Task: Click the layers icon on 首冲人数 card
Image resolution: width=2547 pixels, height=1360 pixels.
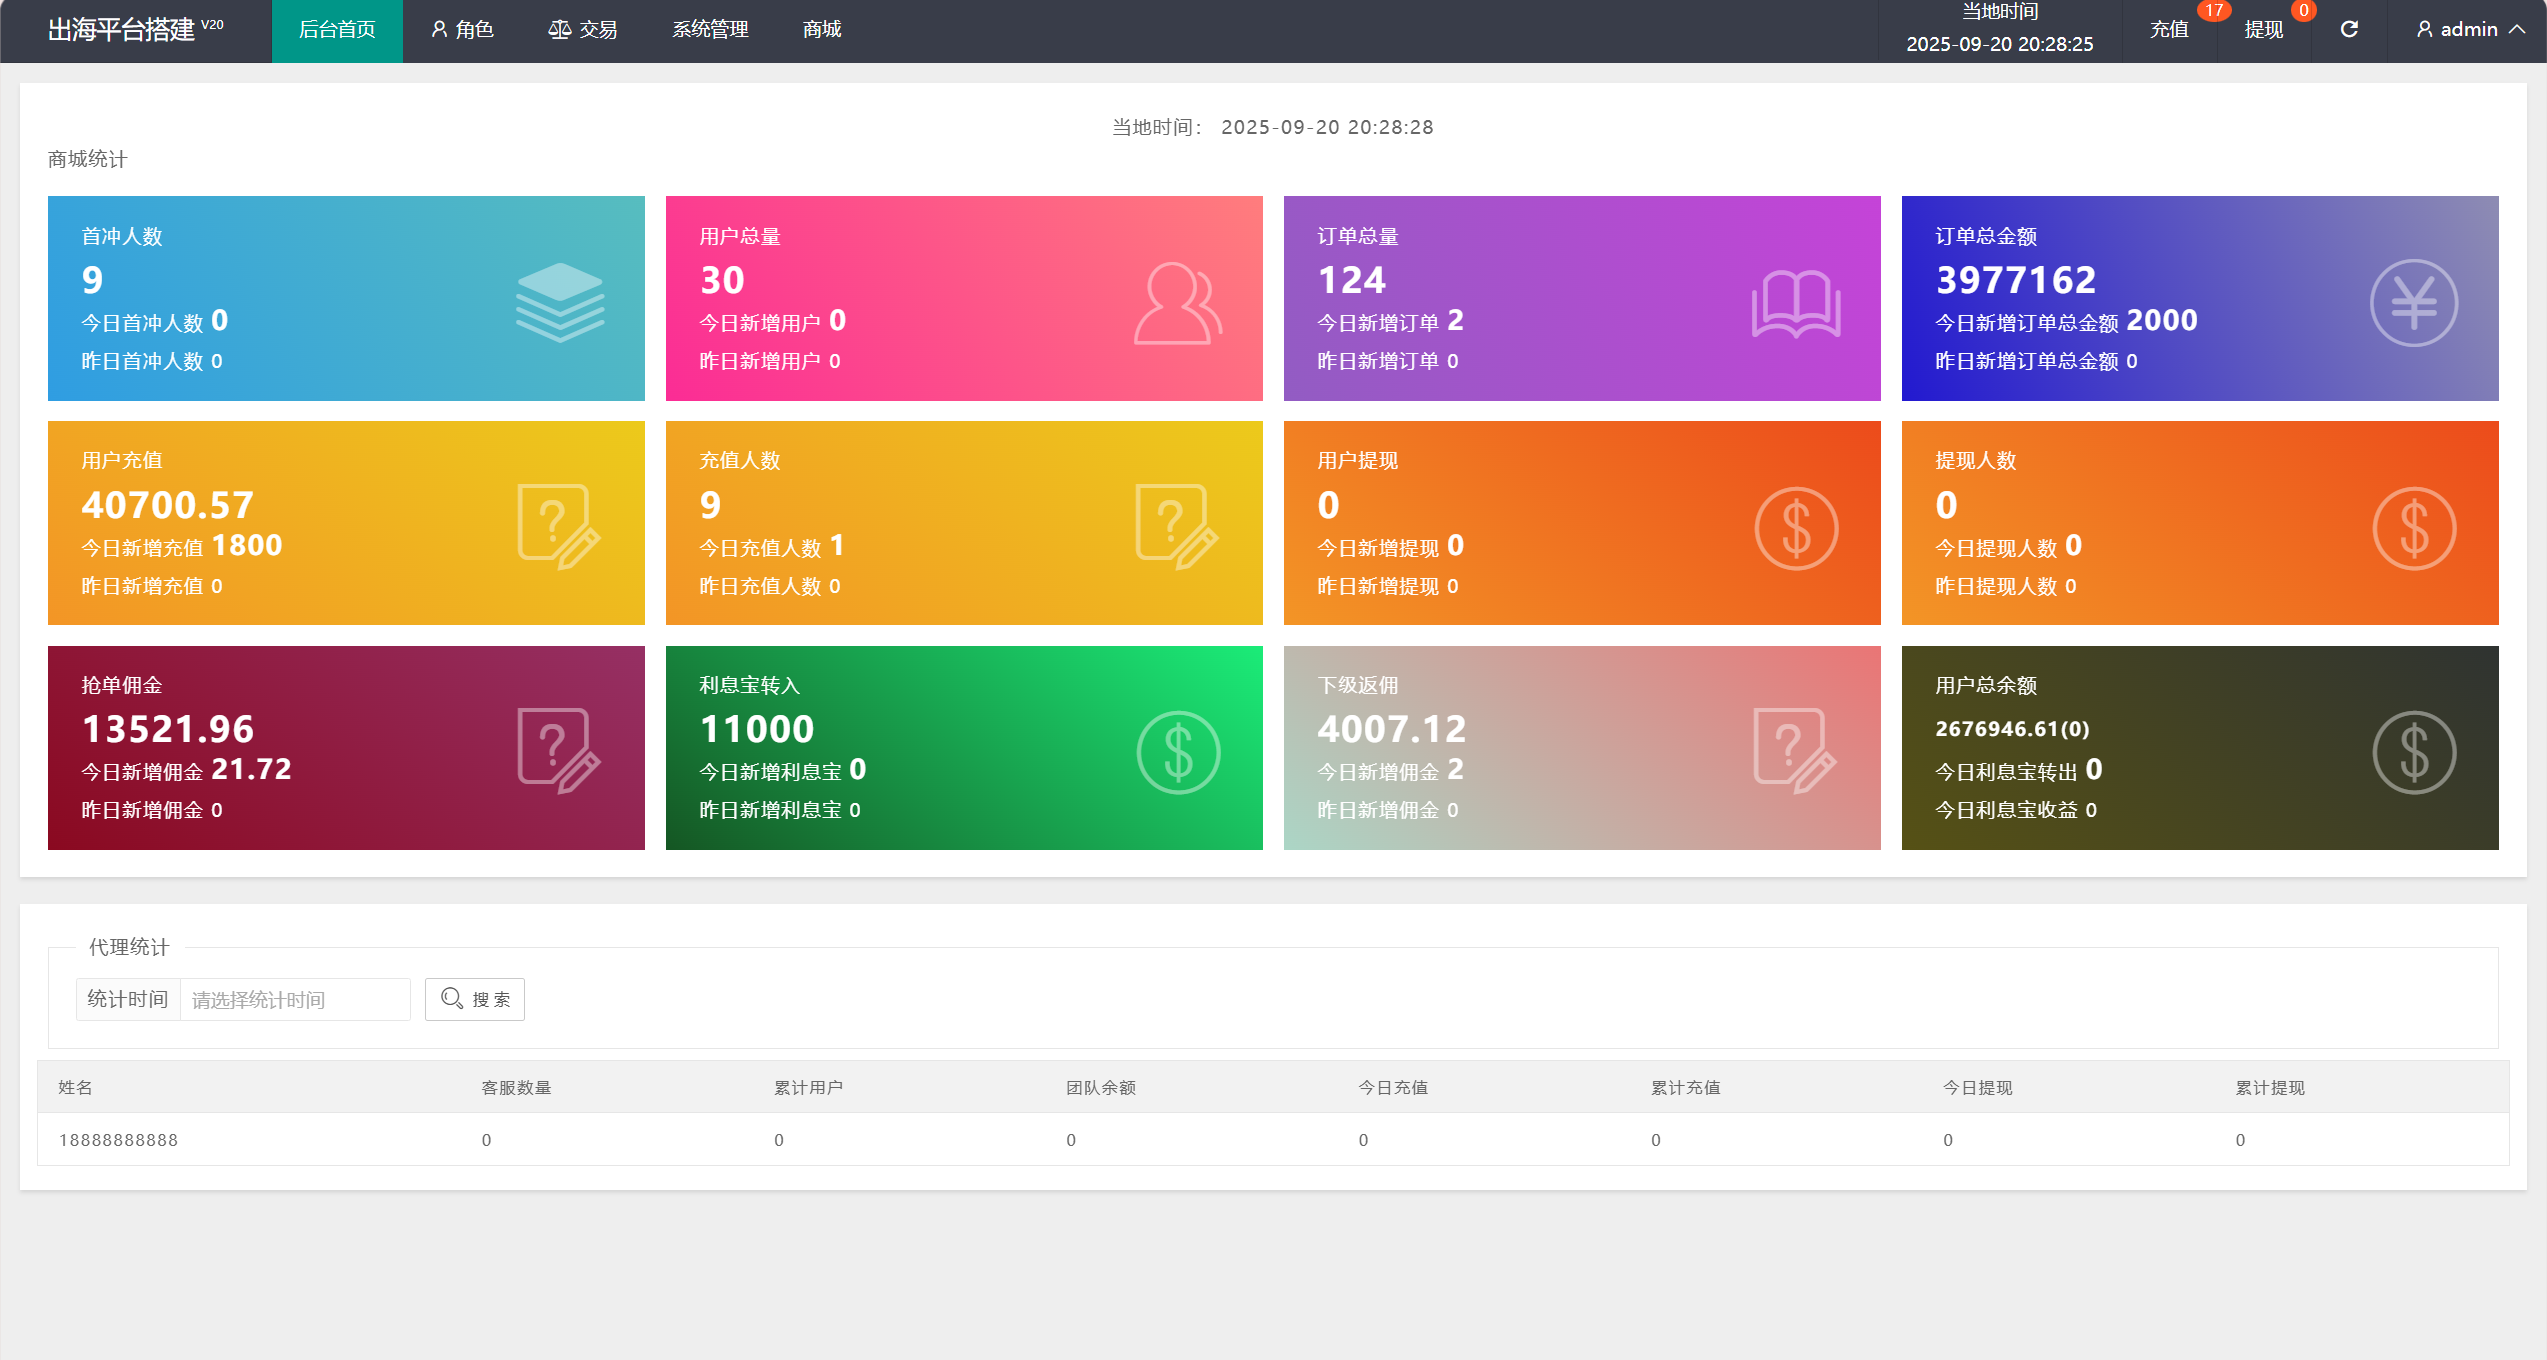Action: [560, 302]
